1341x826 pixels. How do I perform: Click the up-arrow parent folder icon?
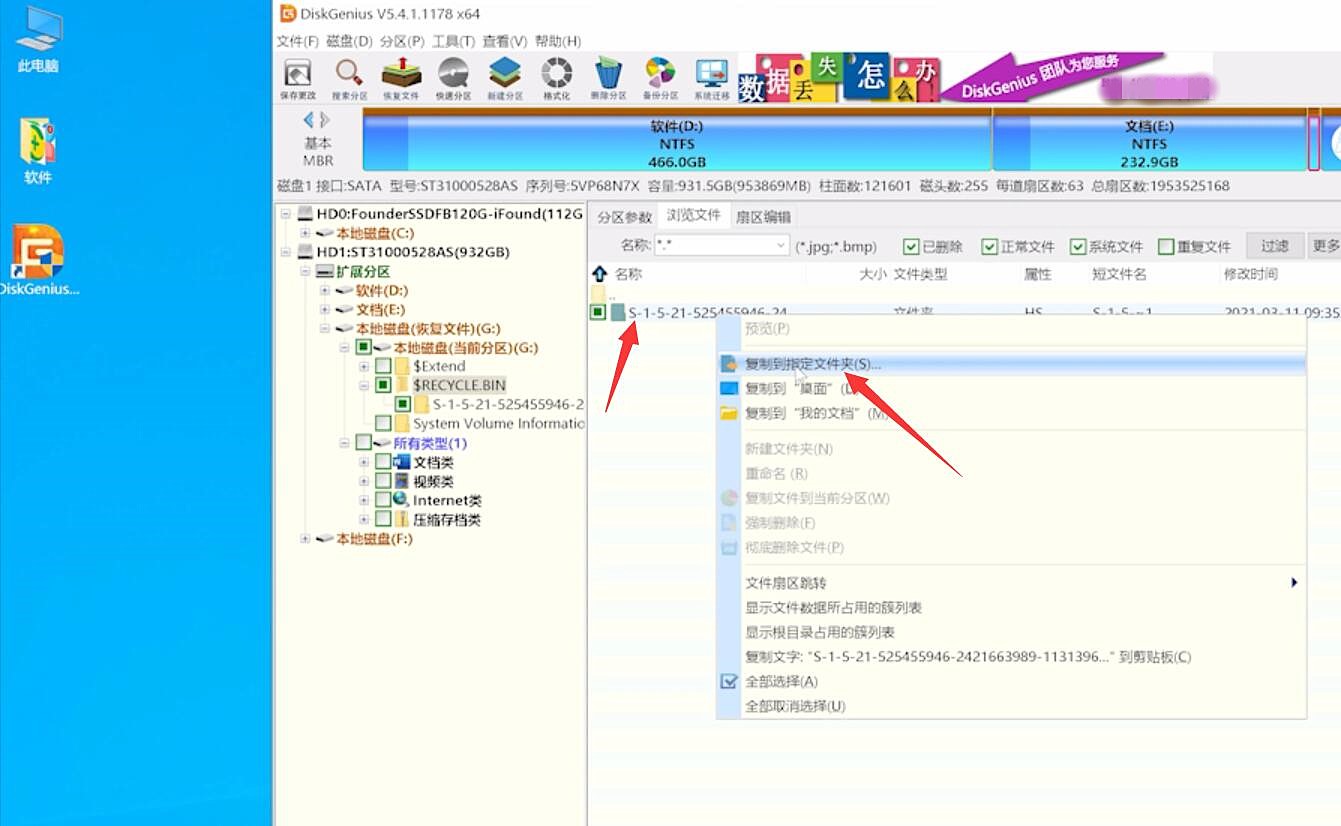pyautogui.click(x=600, y=273)
